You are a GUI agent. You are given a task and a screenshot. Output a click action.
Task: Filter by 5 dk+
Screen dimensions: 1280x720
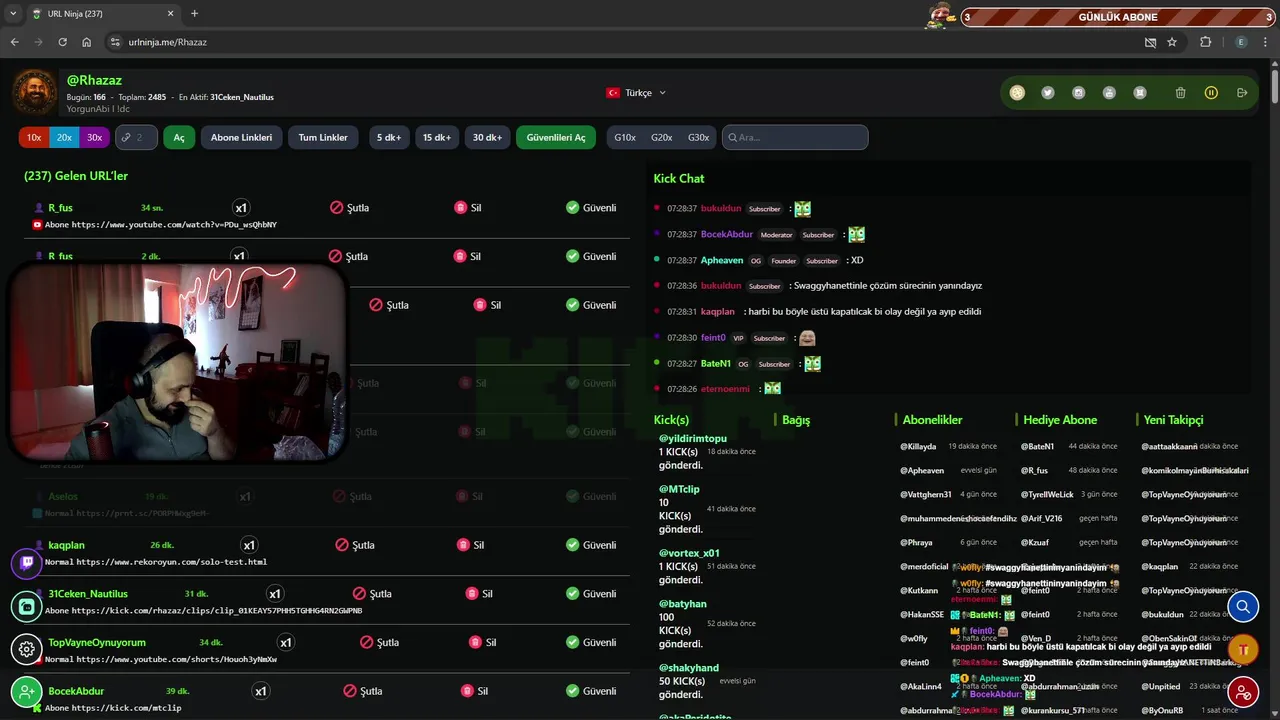(389, 137)
